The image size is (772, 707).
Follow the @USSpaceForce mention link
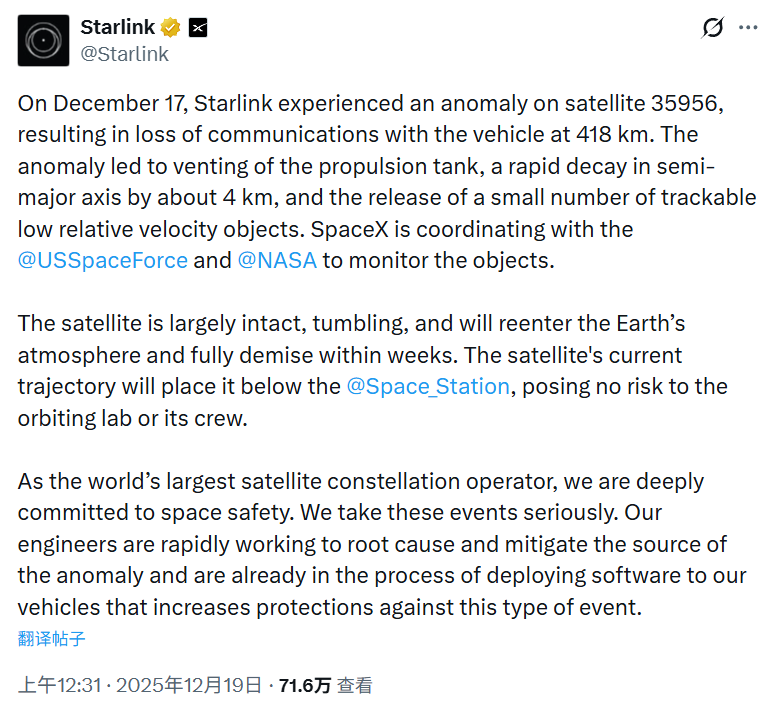tap(103, 260)
